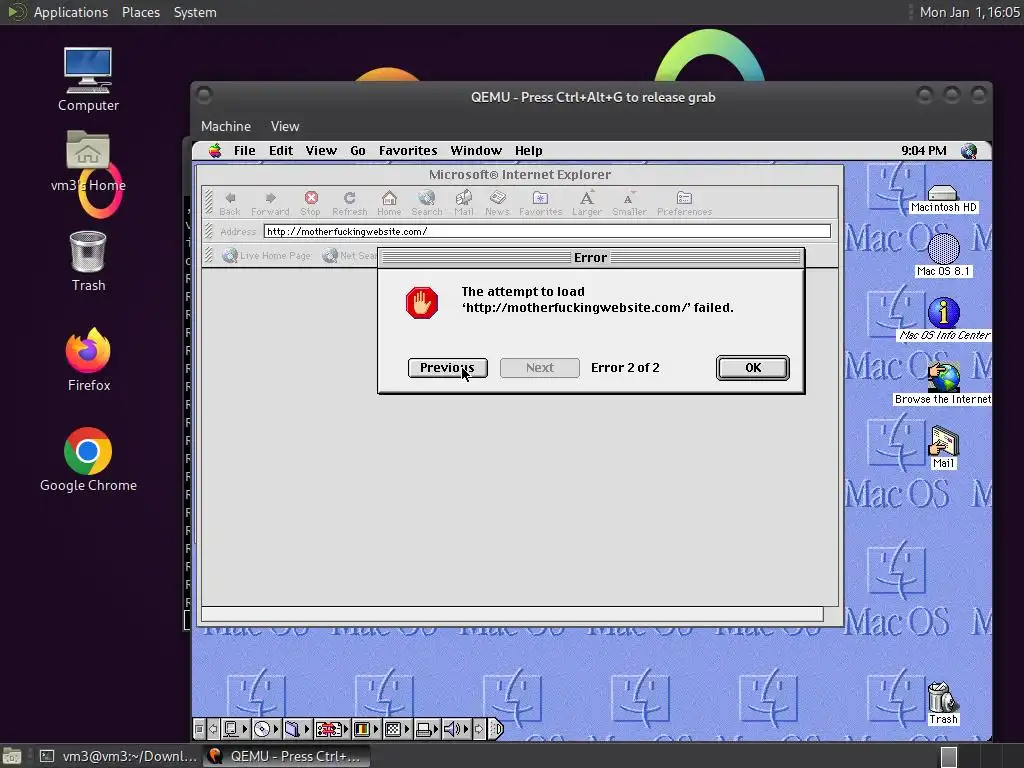
Task: Dismiss the Error dialog with OK
Action: coord(753,368)
